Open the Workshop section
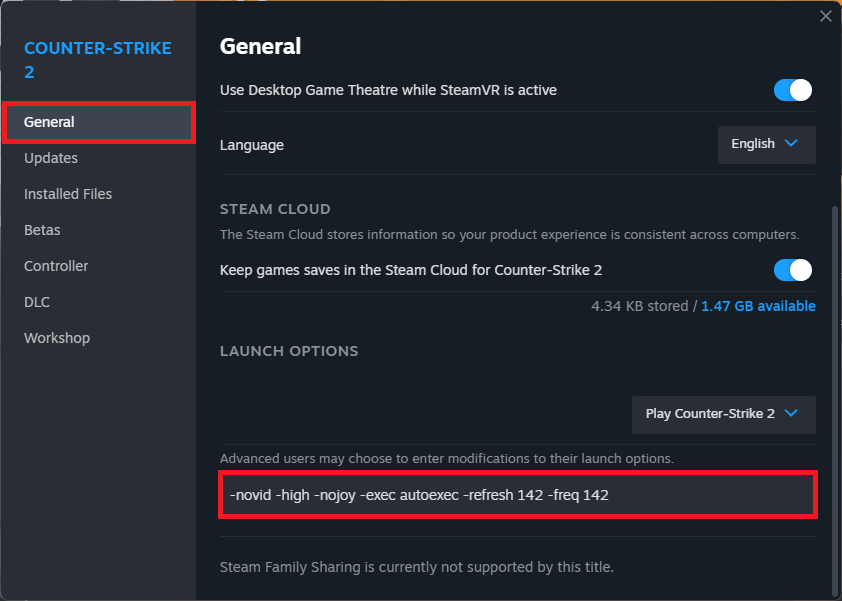This screenshot has width=842, height=601. coord(57,338)
